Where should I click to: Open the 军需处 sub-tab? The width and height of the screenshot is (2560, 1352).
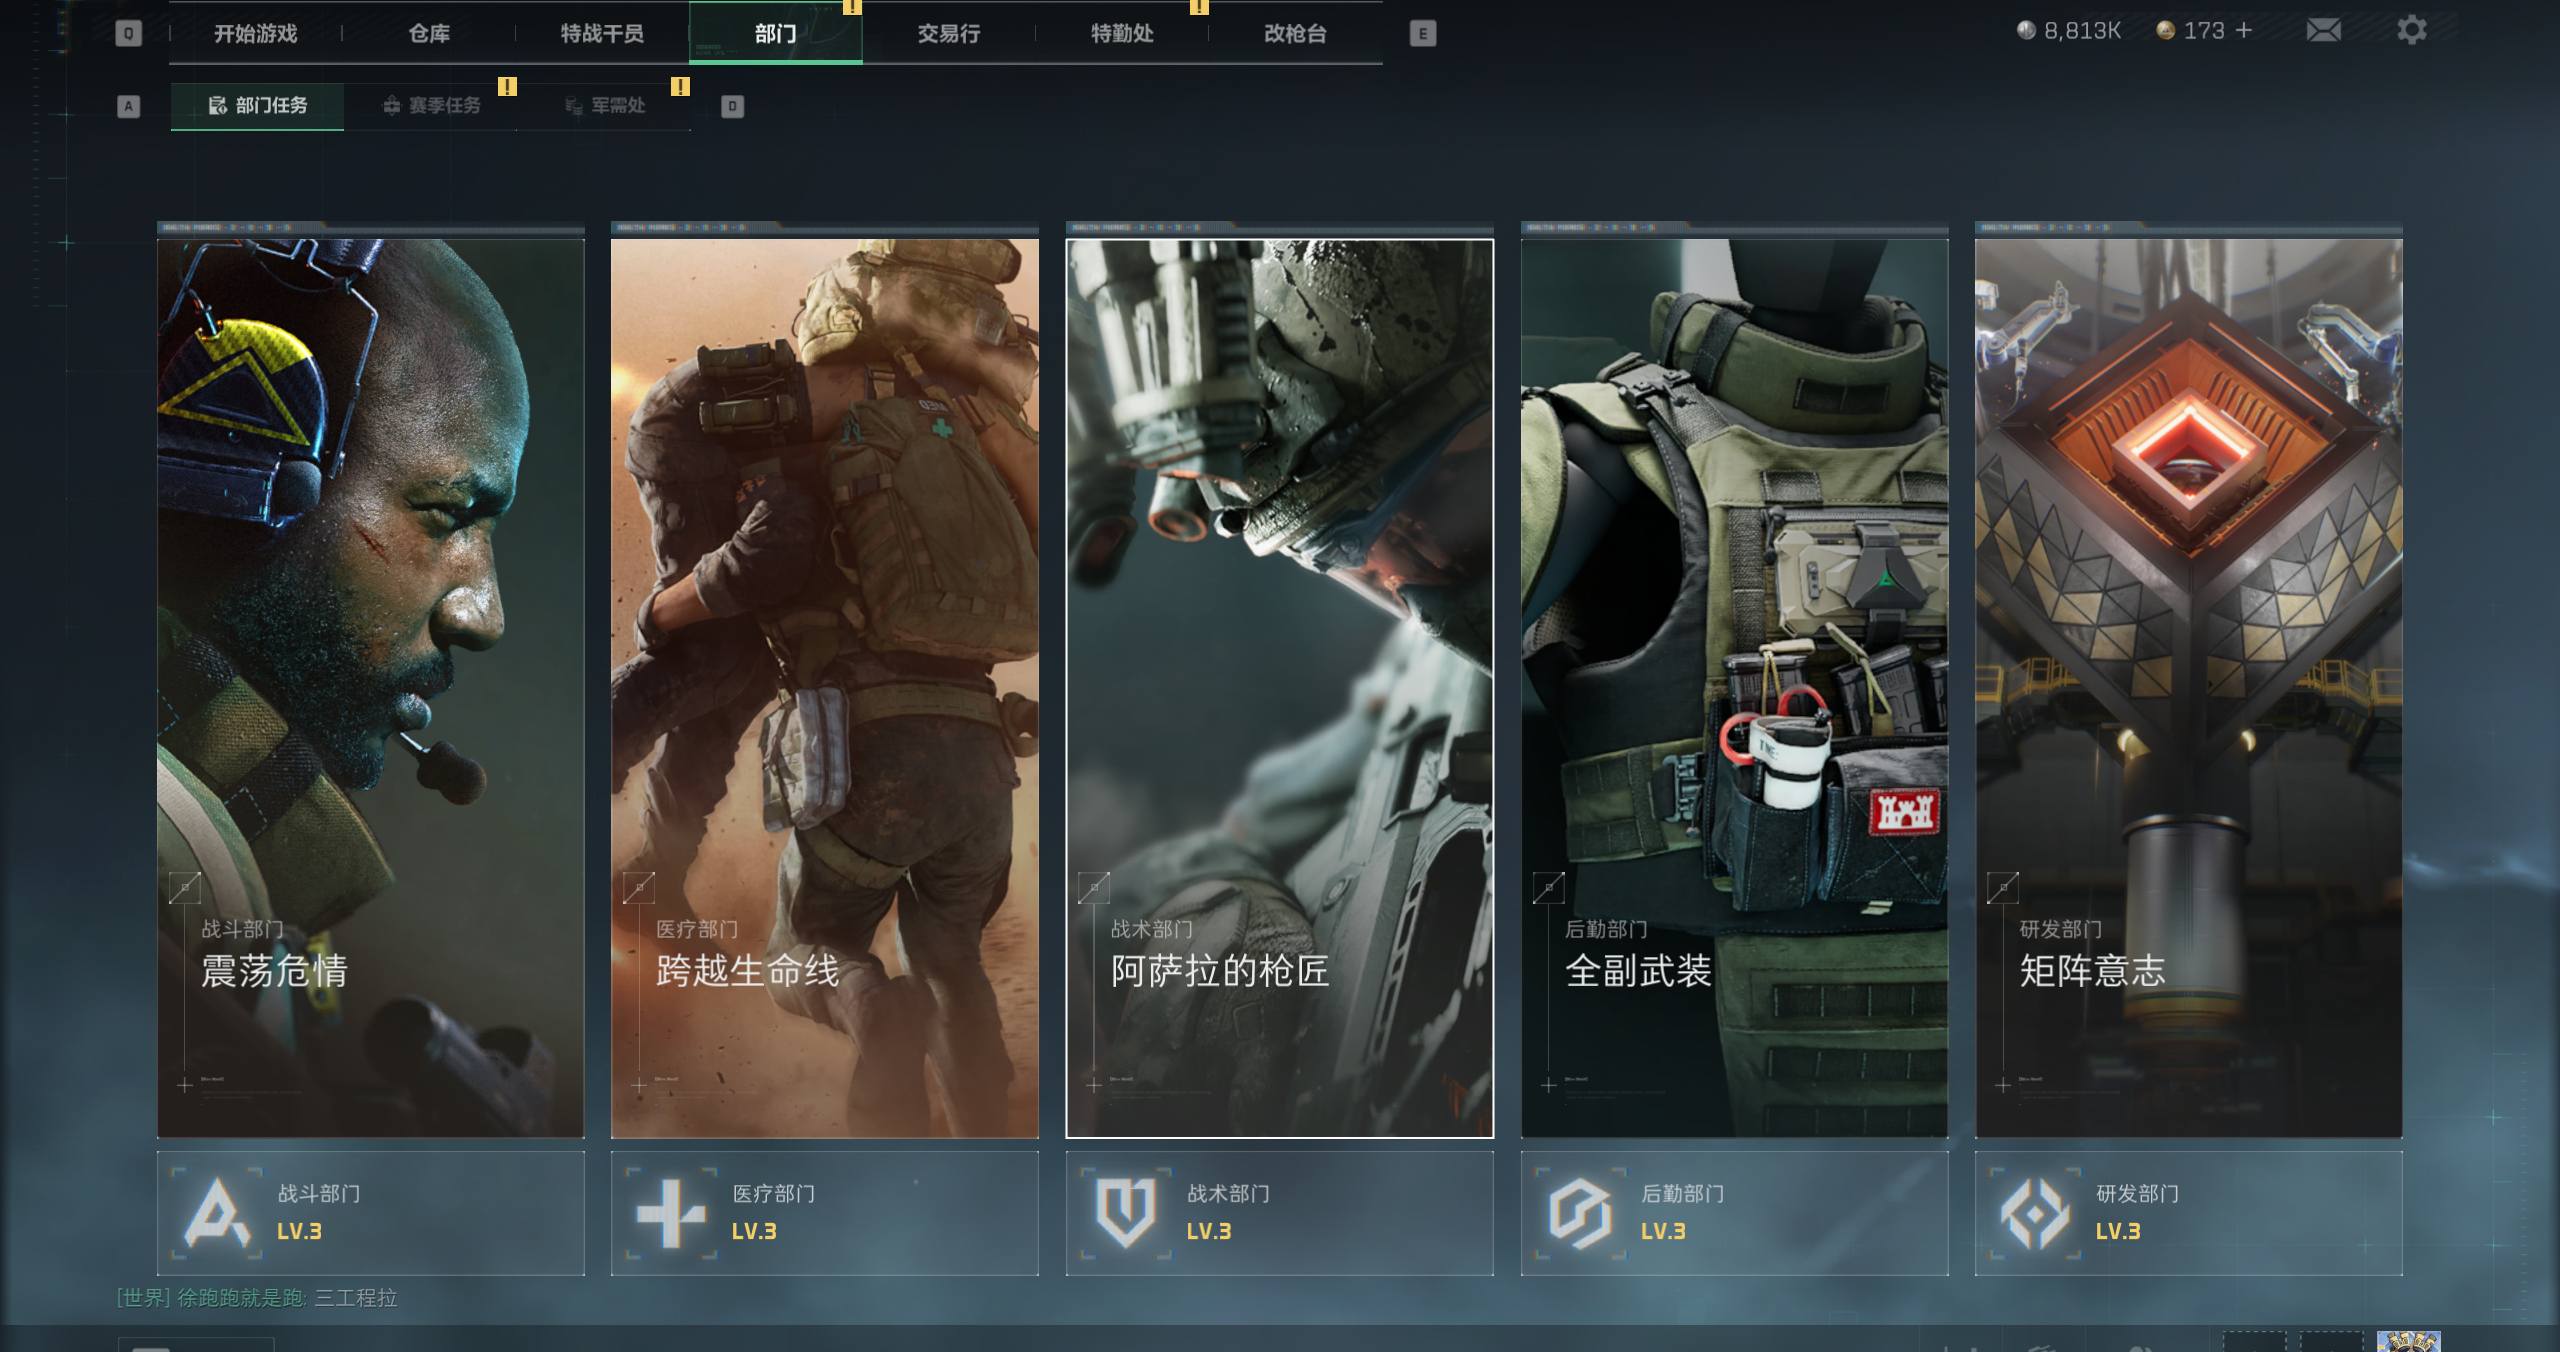pyautogui.click(x=605, y=106)
